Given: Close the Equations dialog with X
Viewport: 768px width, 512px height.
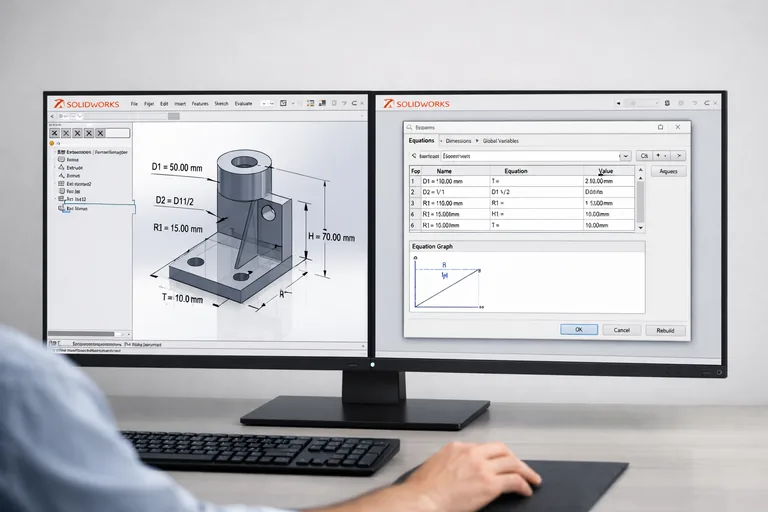Looking at the screenshot, I should 678,127.
